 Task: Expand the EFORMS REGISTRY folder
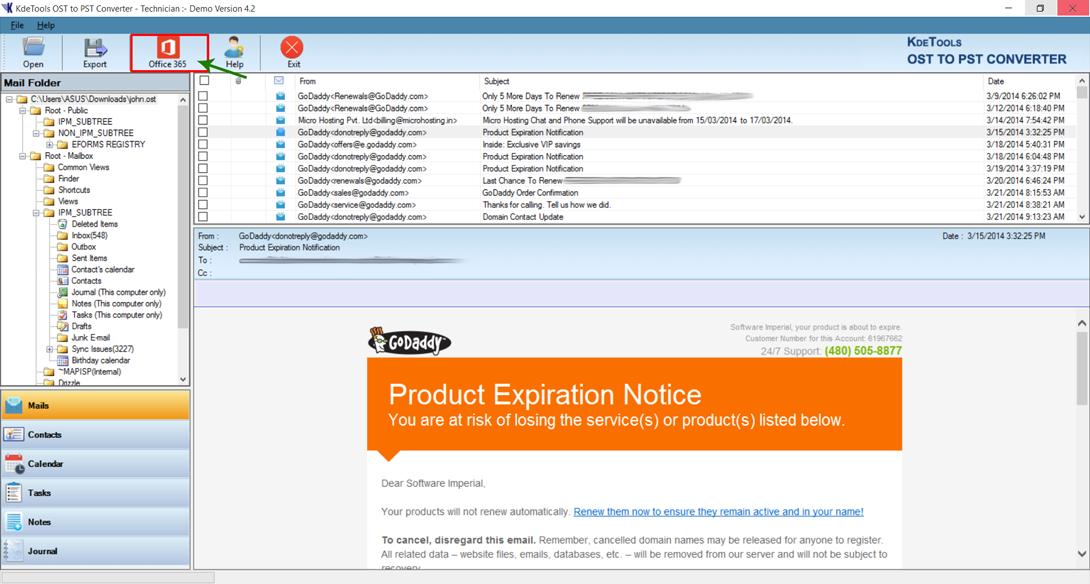point(50,145)
